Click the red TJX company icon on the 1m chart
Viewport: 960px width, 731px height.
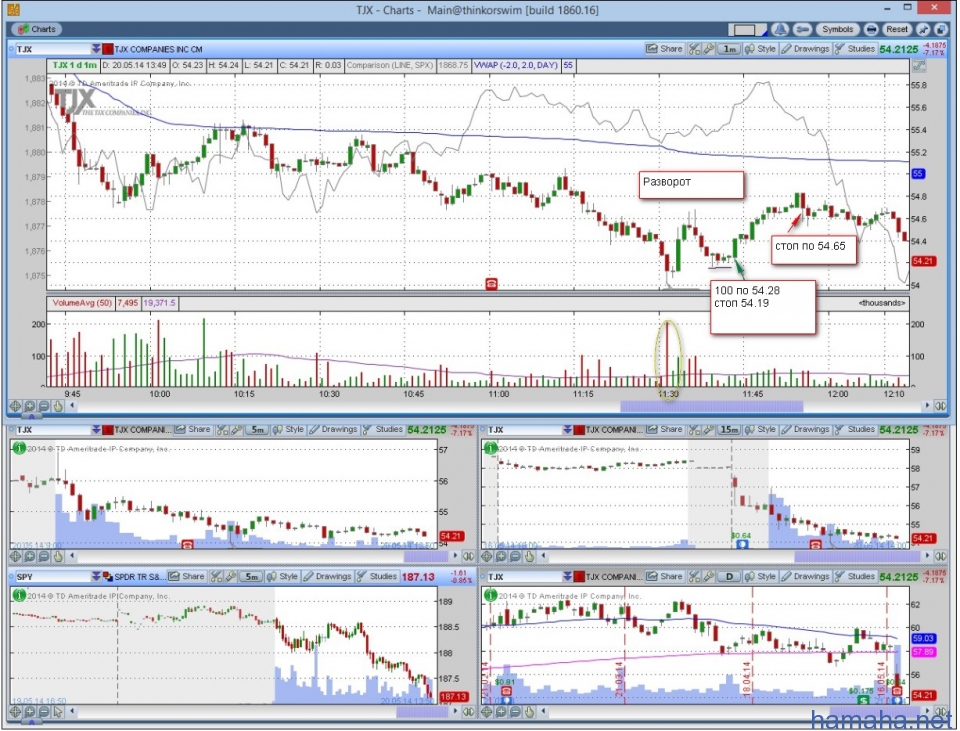(108, 49)
